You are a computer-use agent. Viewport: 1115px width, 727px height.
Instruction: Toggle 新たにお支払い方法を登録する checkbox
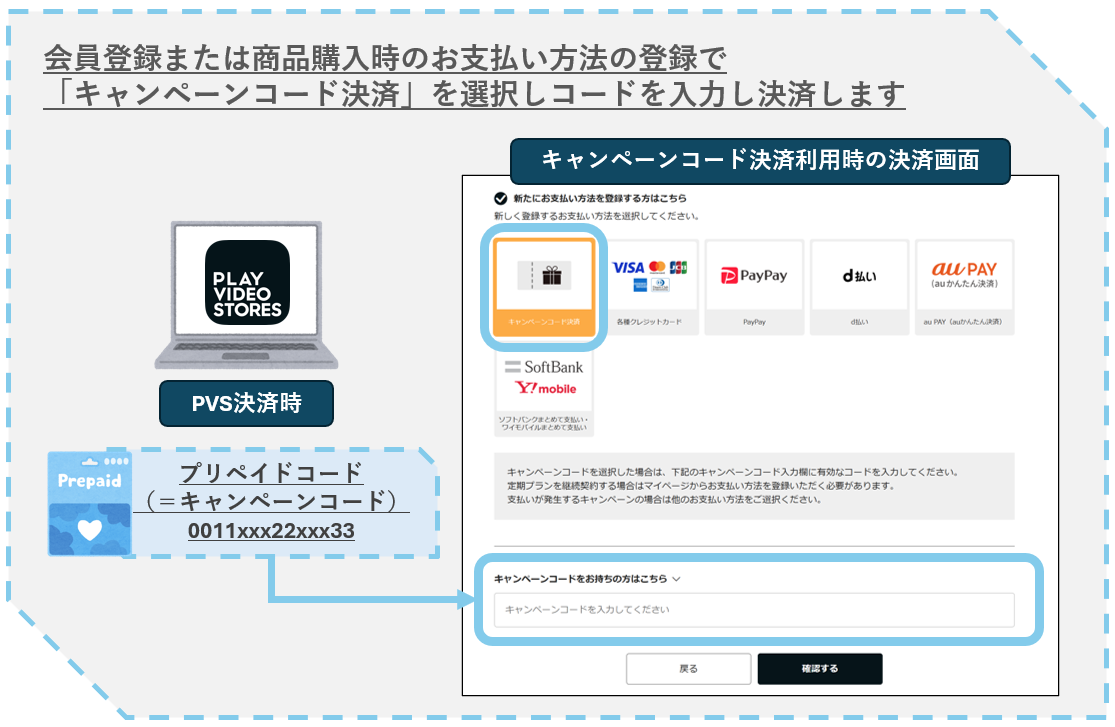(500, 198)
